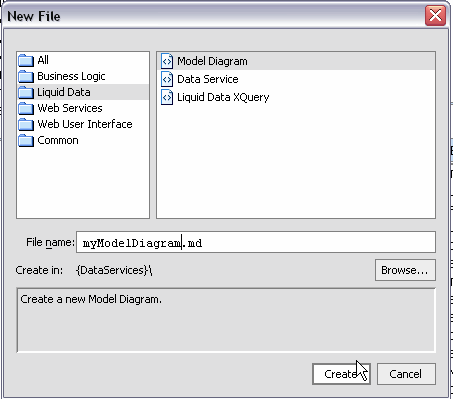
Task: Click the Business Logic folder icon
Action: tap(26, 77)
